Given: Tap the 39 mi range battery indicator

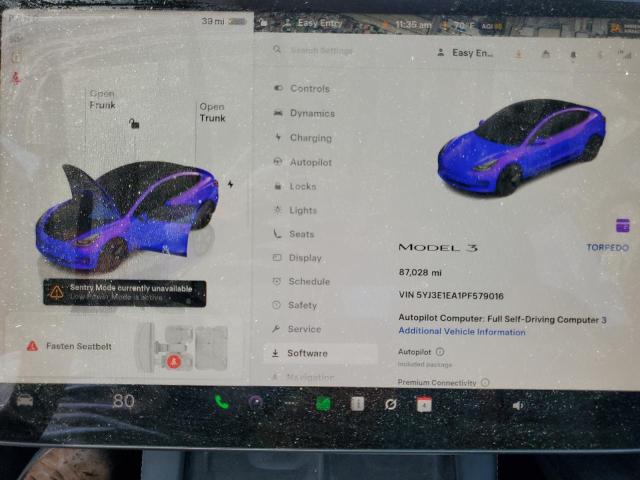Looking at the screenshot, I should [224, 21].
